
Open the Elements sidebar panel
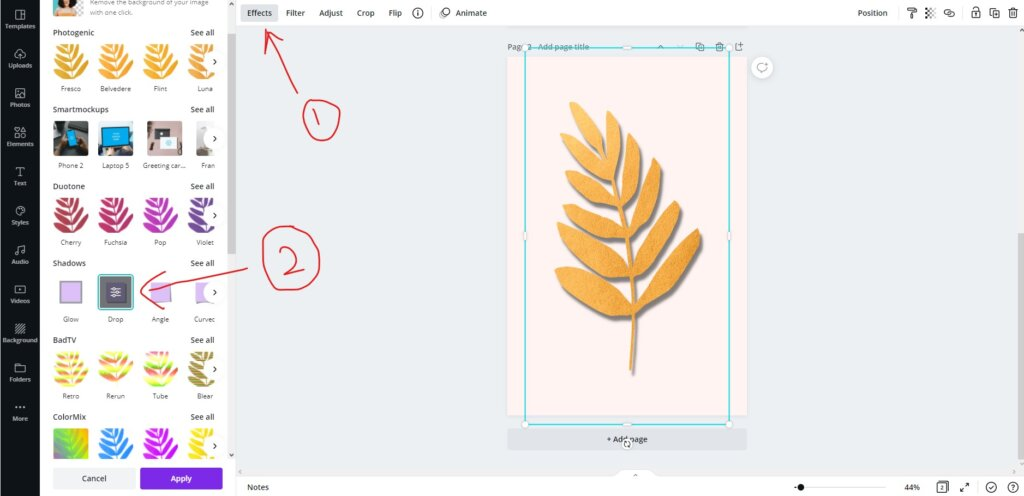(x=20, y=136)
